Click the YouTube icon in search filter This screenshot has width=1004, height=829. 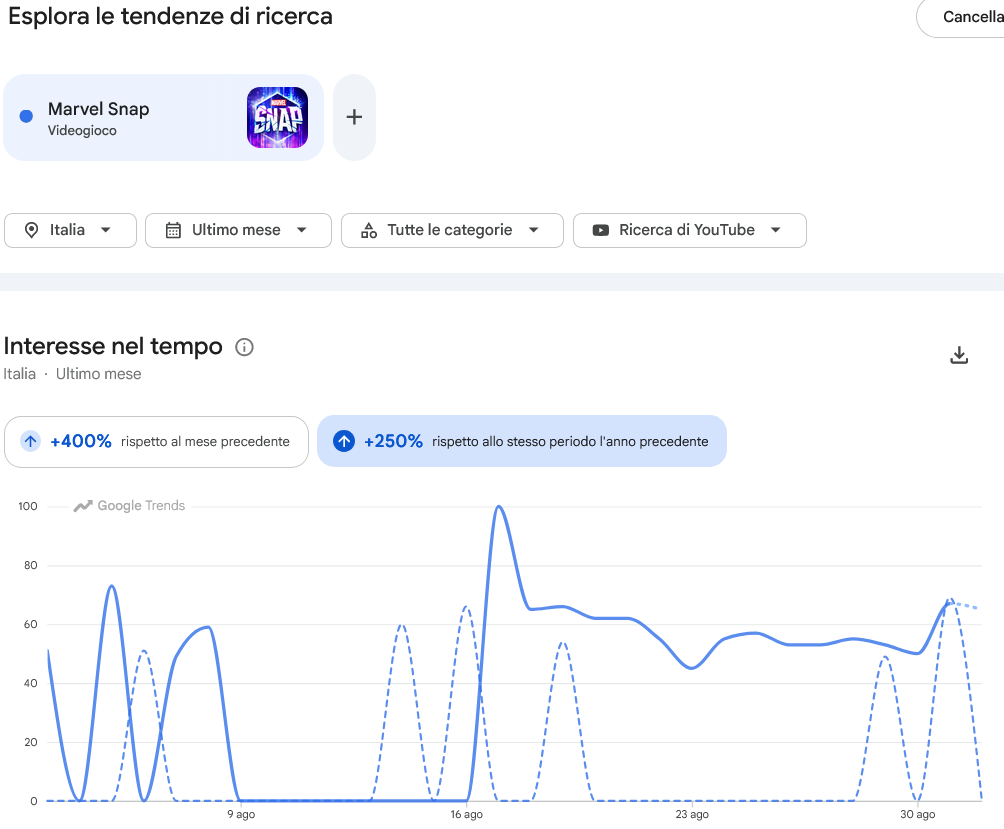click(601, 230)
